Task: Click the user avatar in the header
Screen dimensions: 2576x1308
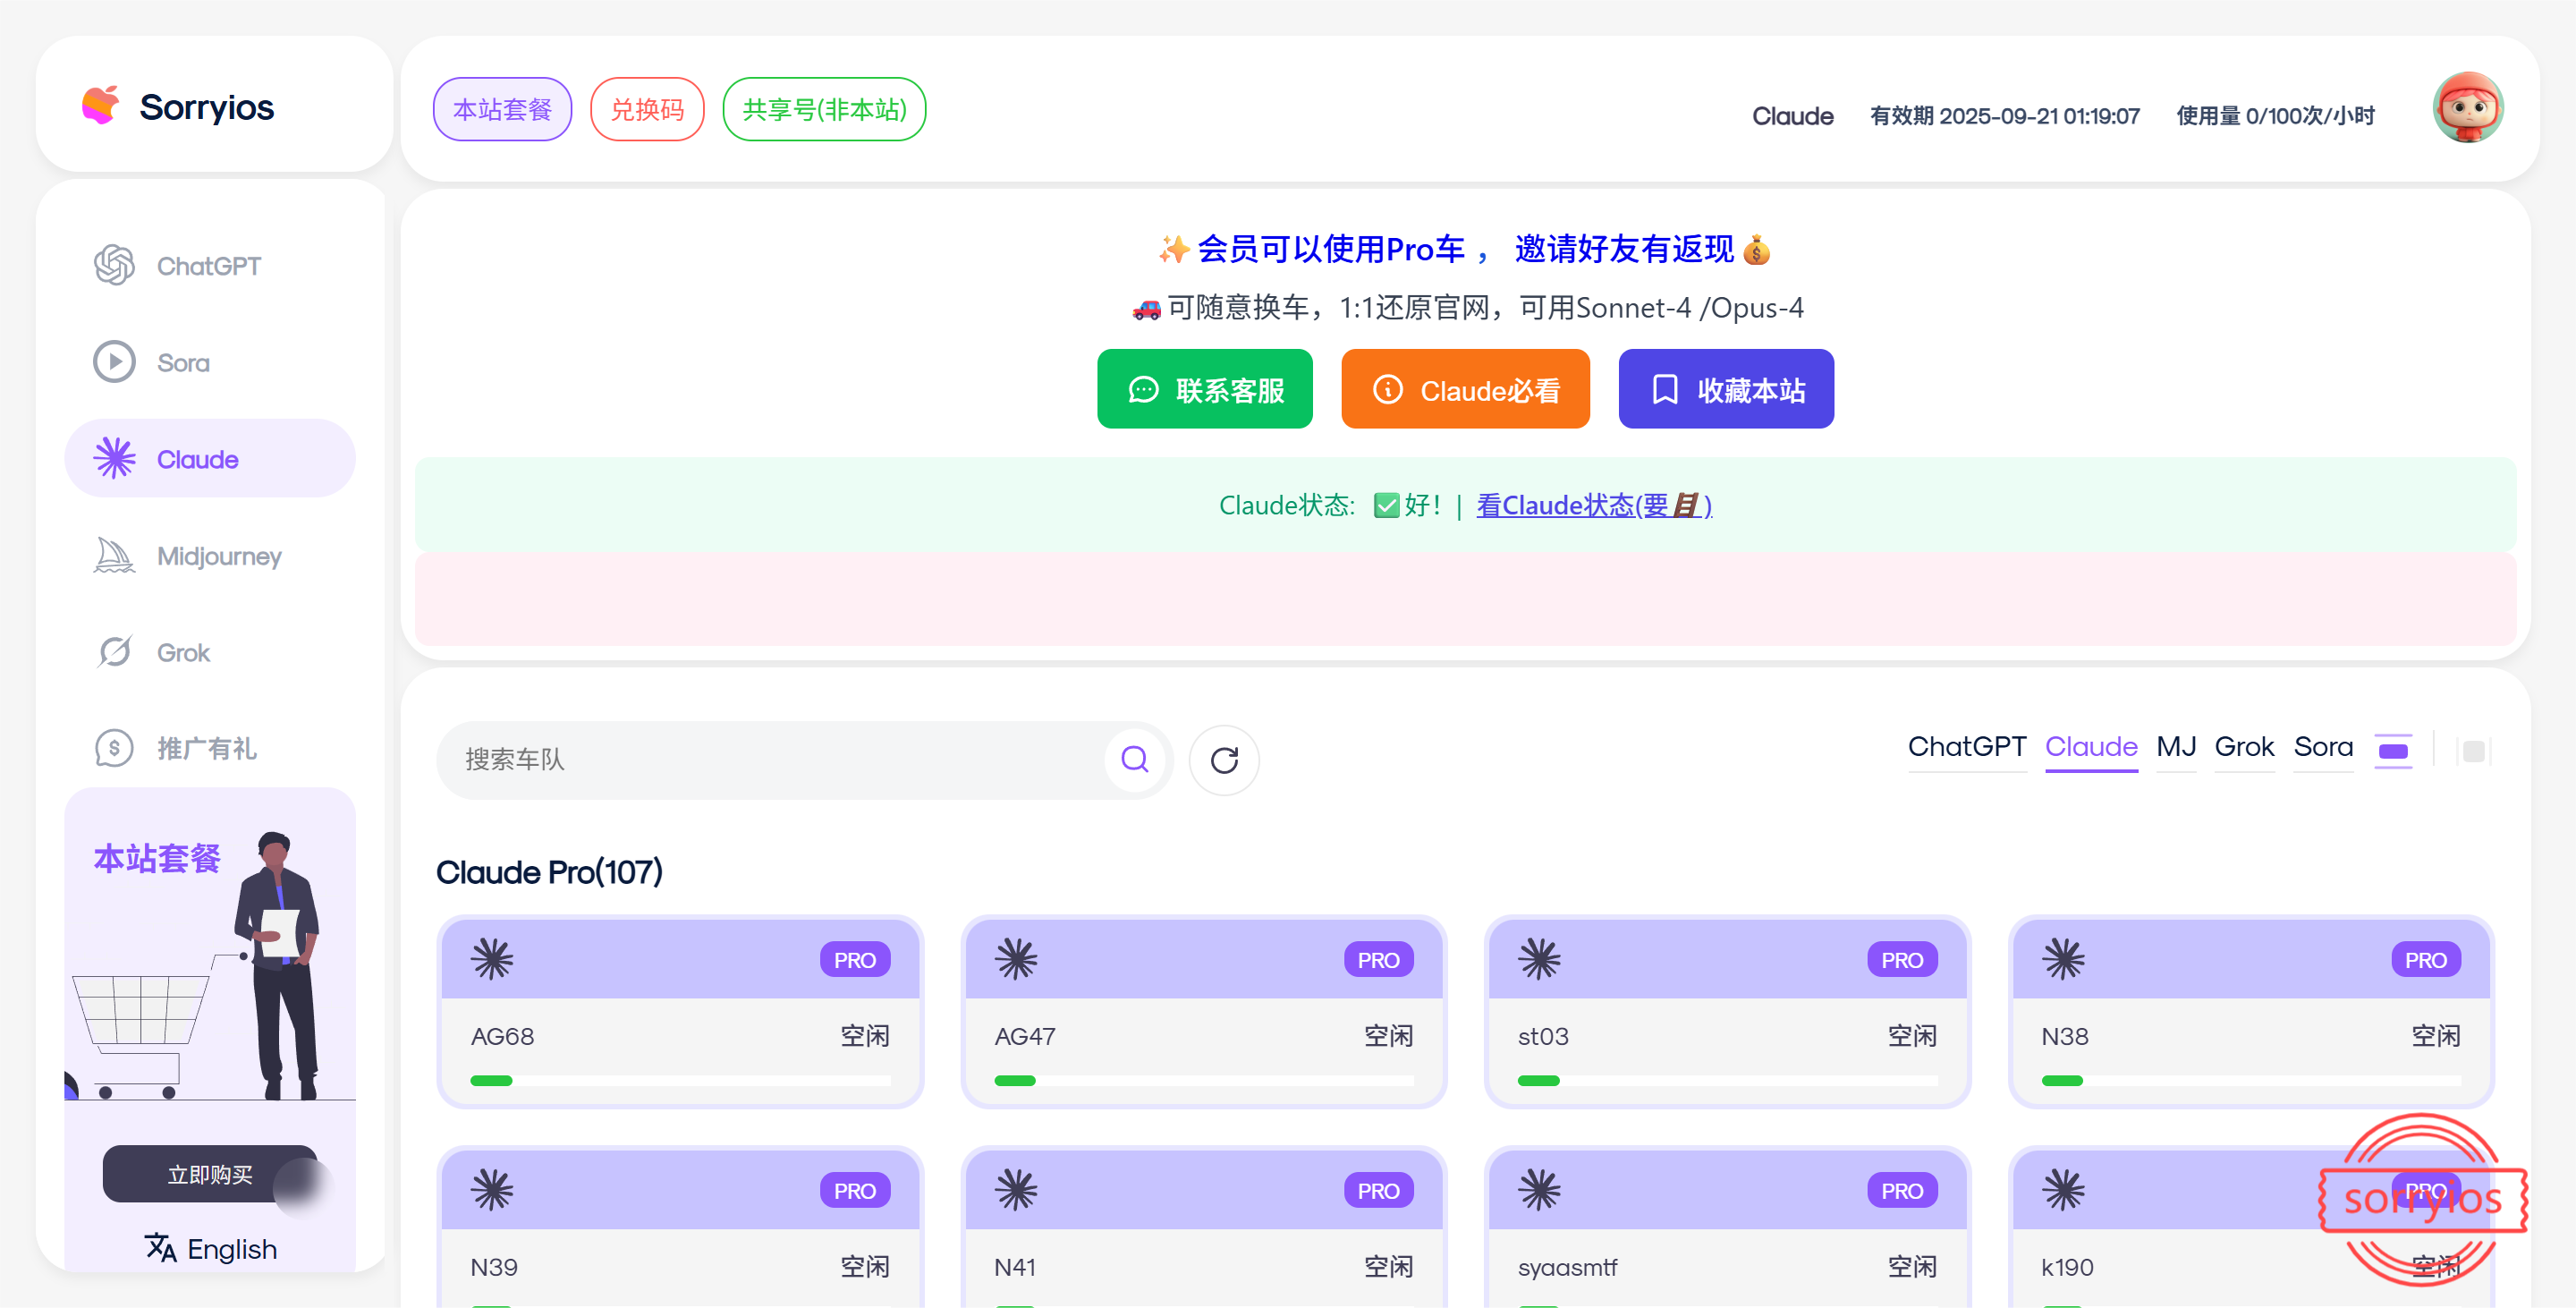Action: [2467, 108]
